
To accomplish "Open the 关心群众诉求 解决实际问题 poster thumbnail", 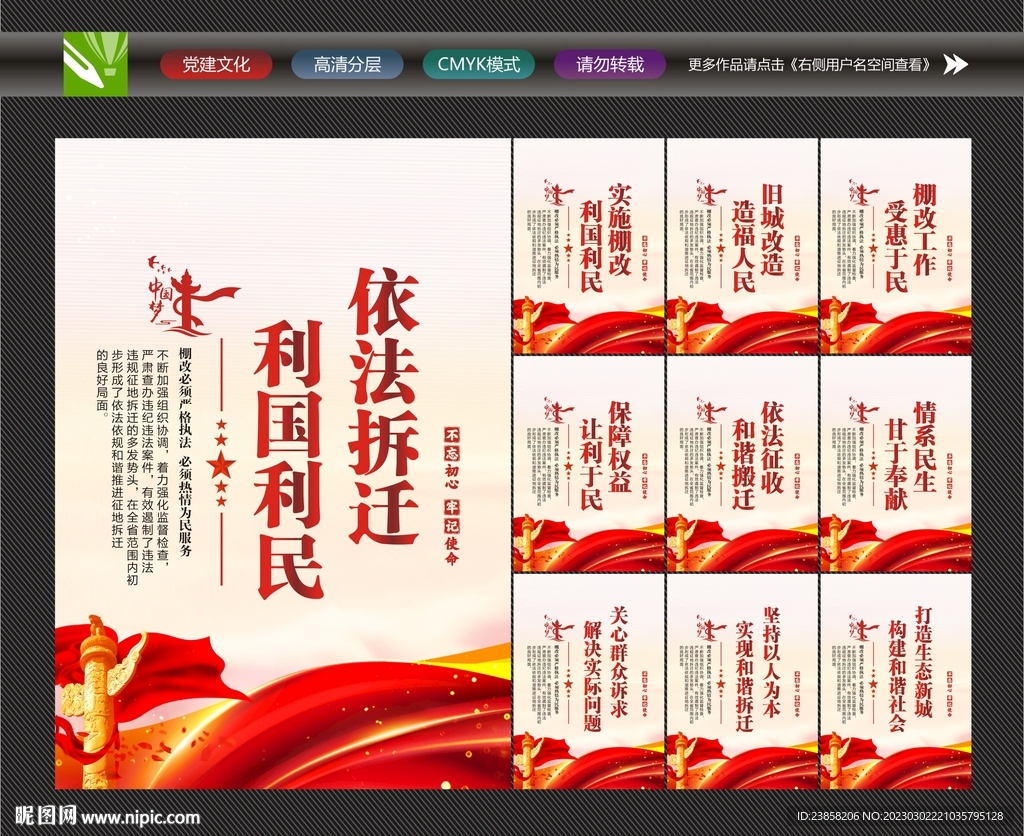I will coord(588,682).
